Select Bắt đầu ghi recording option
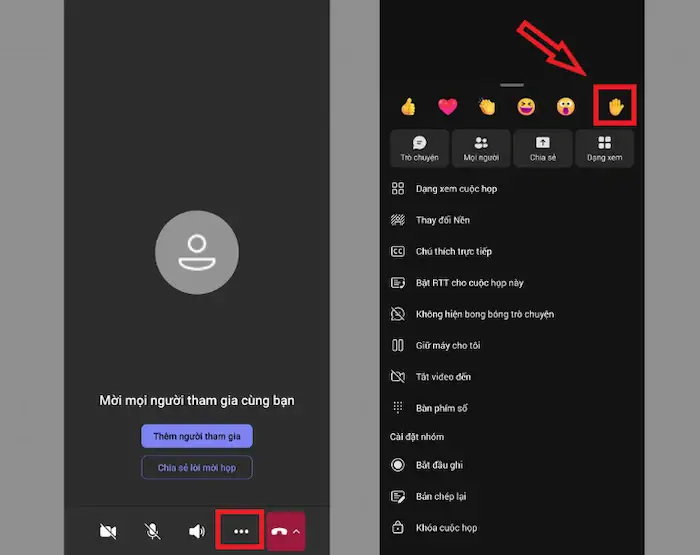The height and width of the screenshot is (555, 700). 439,465
